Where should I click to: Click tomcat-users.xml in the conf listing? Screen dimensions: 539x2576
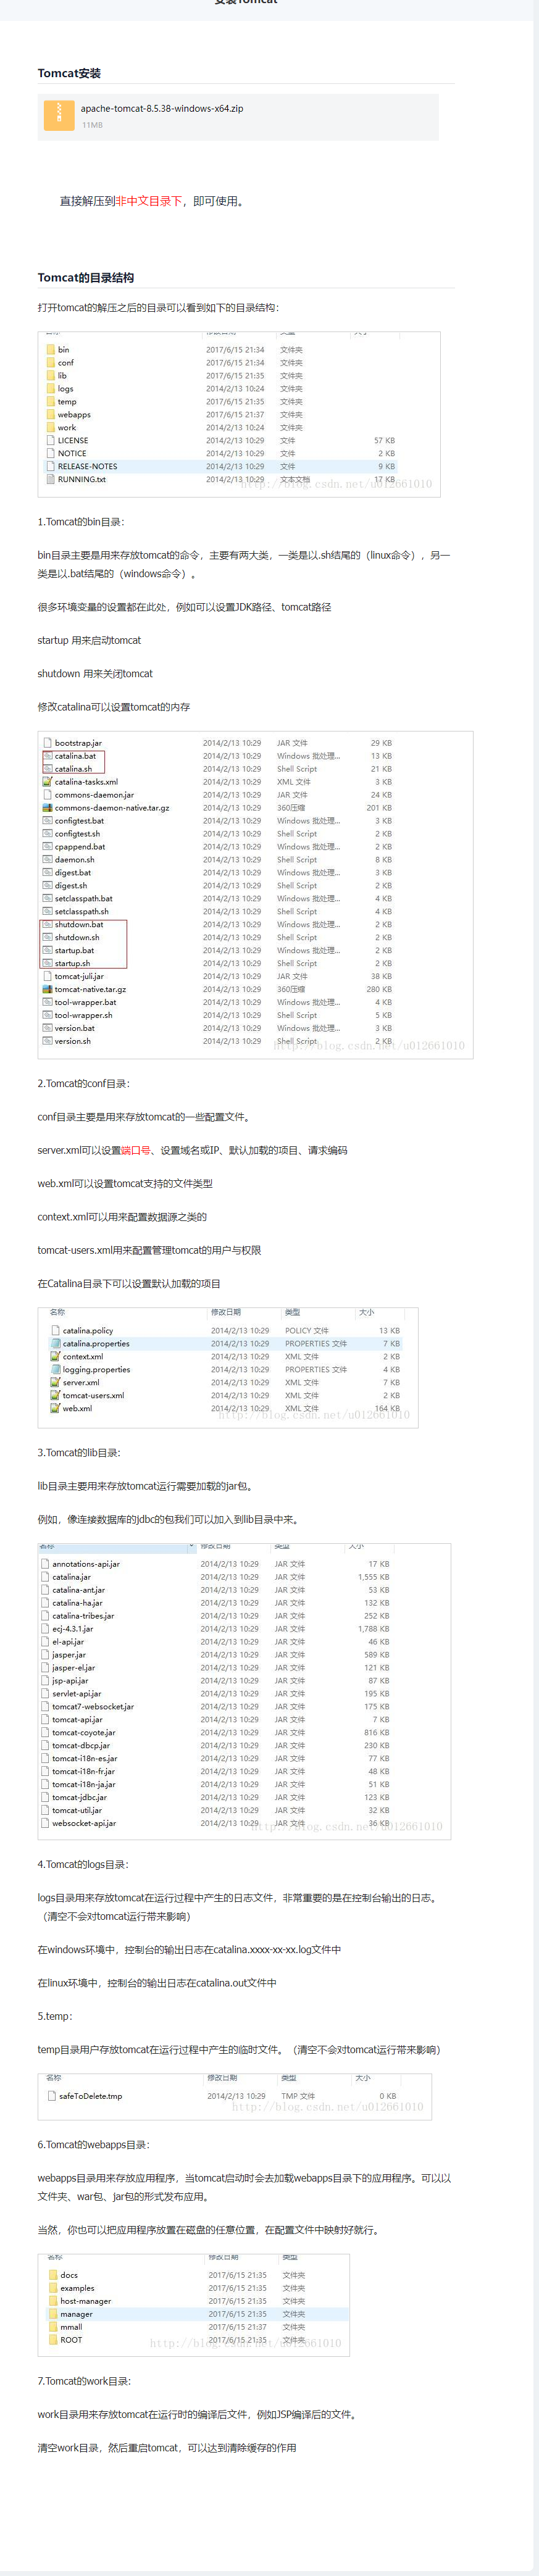[93, 1396]
